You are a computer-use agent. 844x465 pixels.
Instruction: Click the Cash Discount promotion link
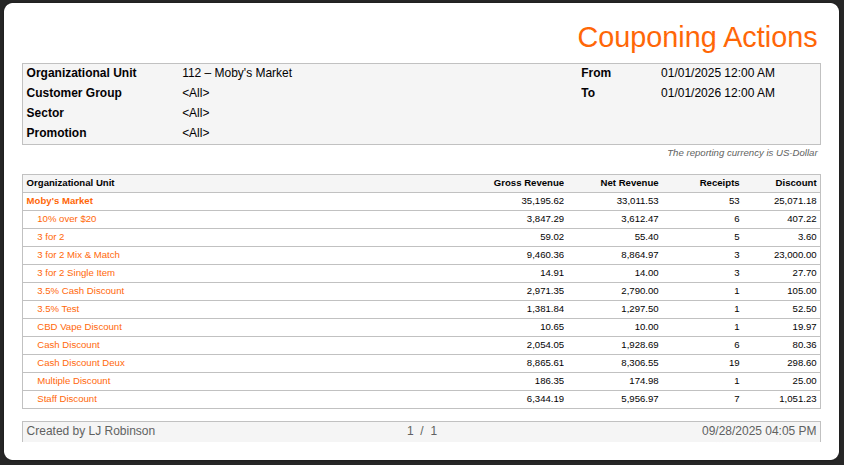tap(68, 345)
